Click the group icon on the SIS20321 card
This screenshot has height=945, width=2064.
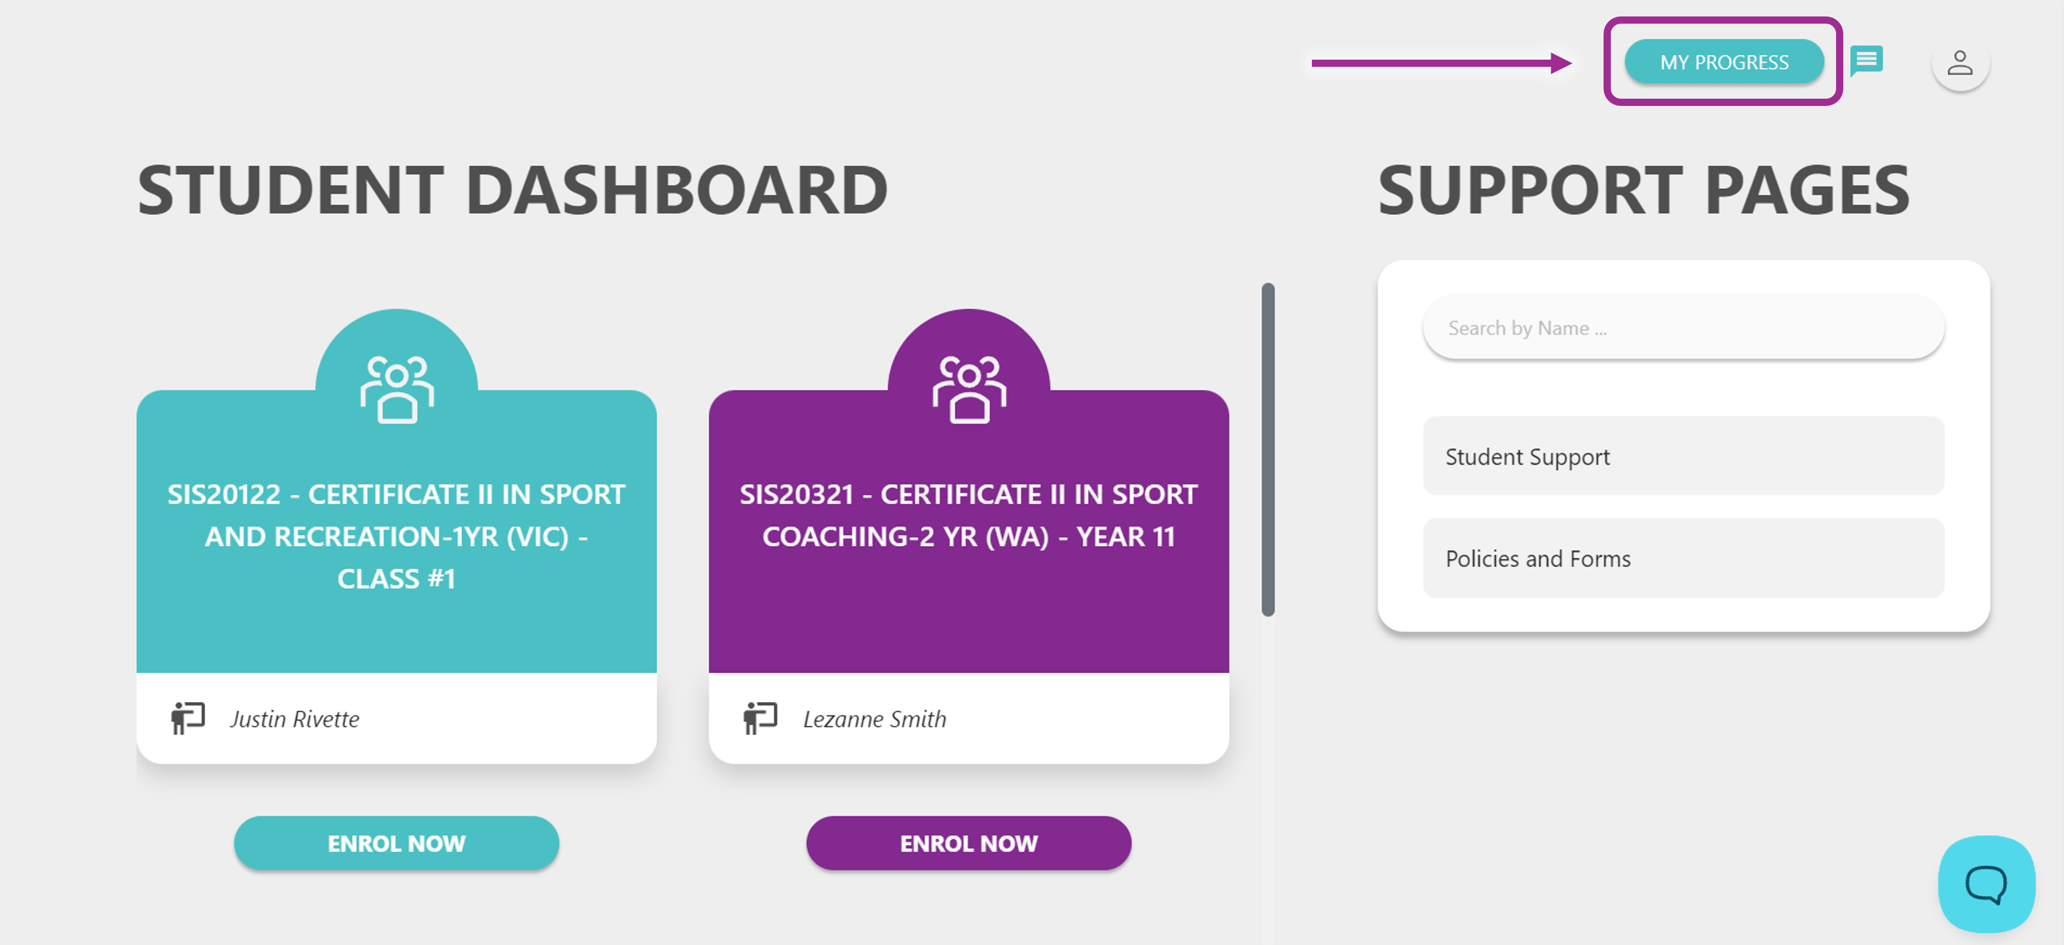969,389
